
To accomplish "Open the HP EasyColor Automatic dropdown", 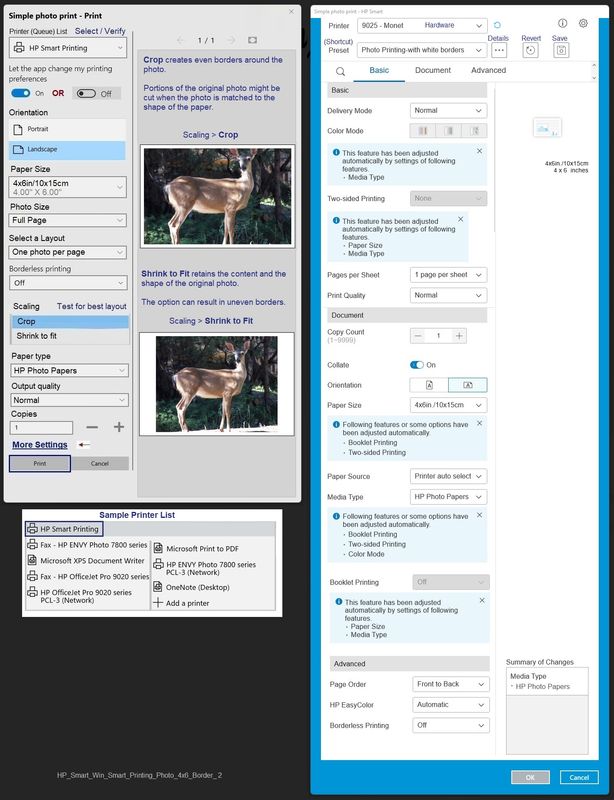I will point(451,705).
